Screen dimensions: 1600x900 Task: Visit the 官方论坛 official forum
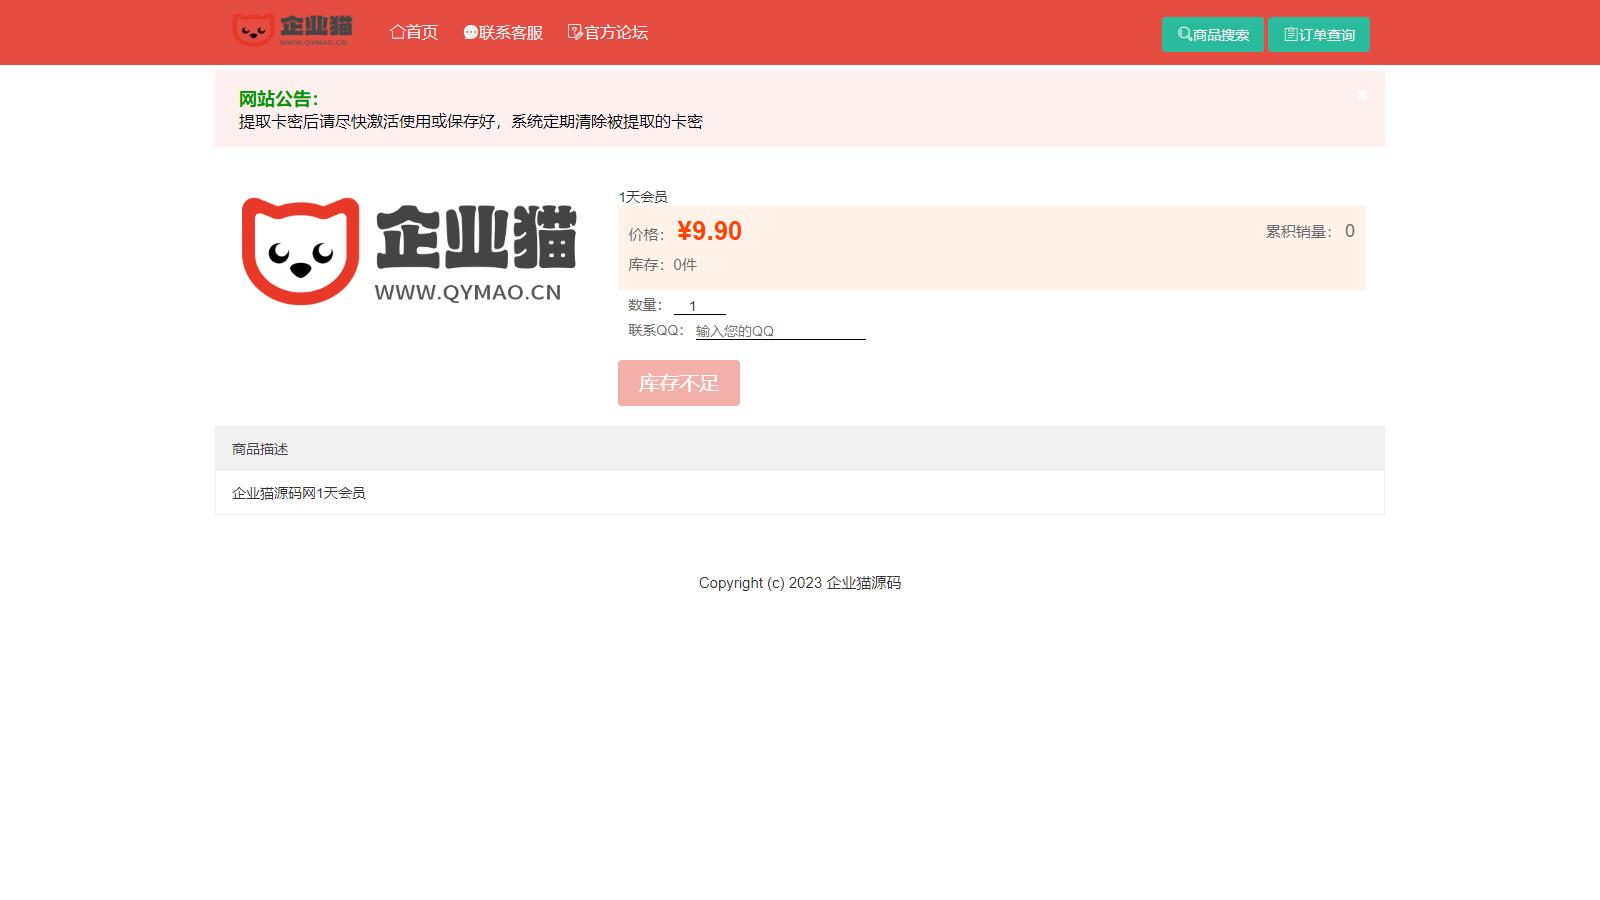(608, 32)
